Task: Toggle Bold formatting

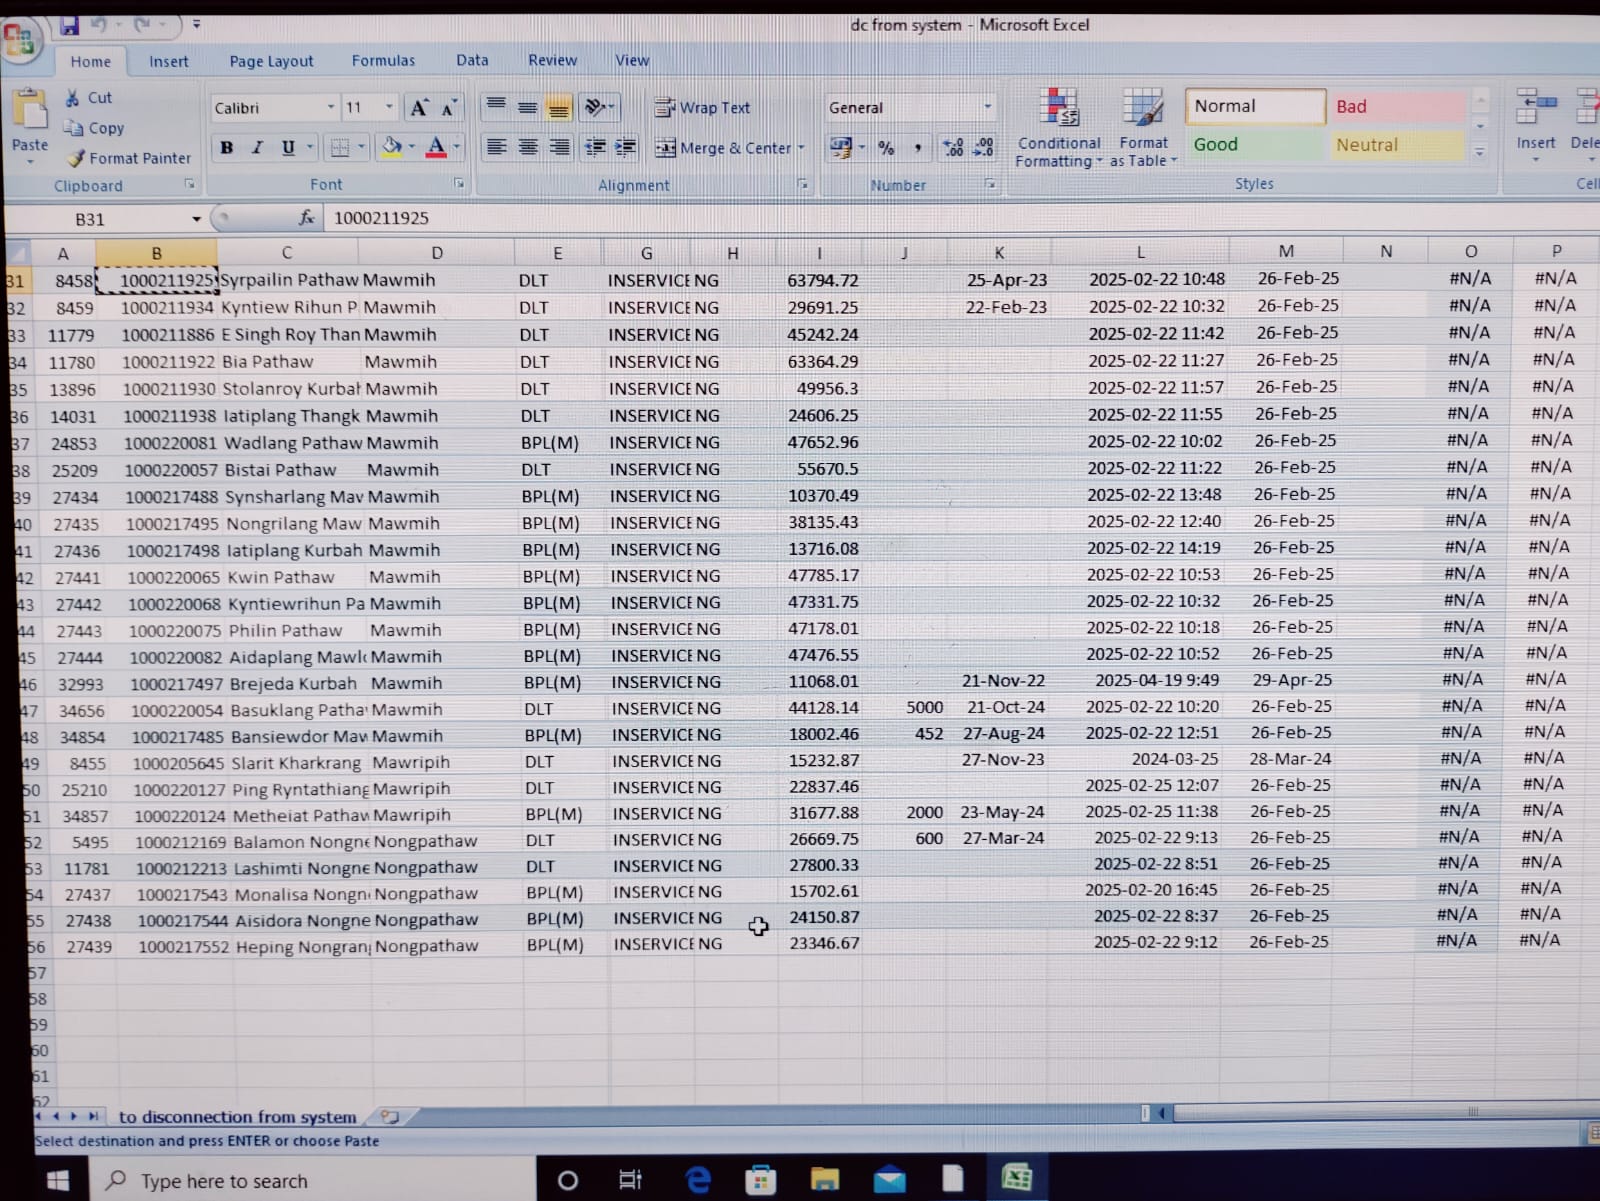Action: [227, 148]
